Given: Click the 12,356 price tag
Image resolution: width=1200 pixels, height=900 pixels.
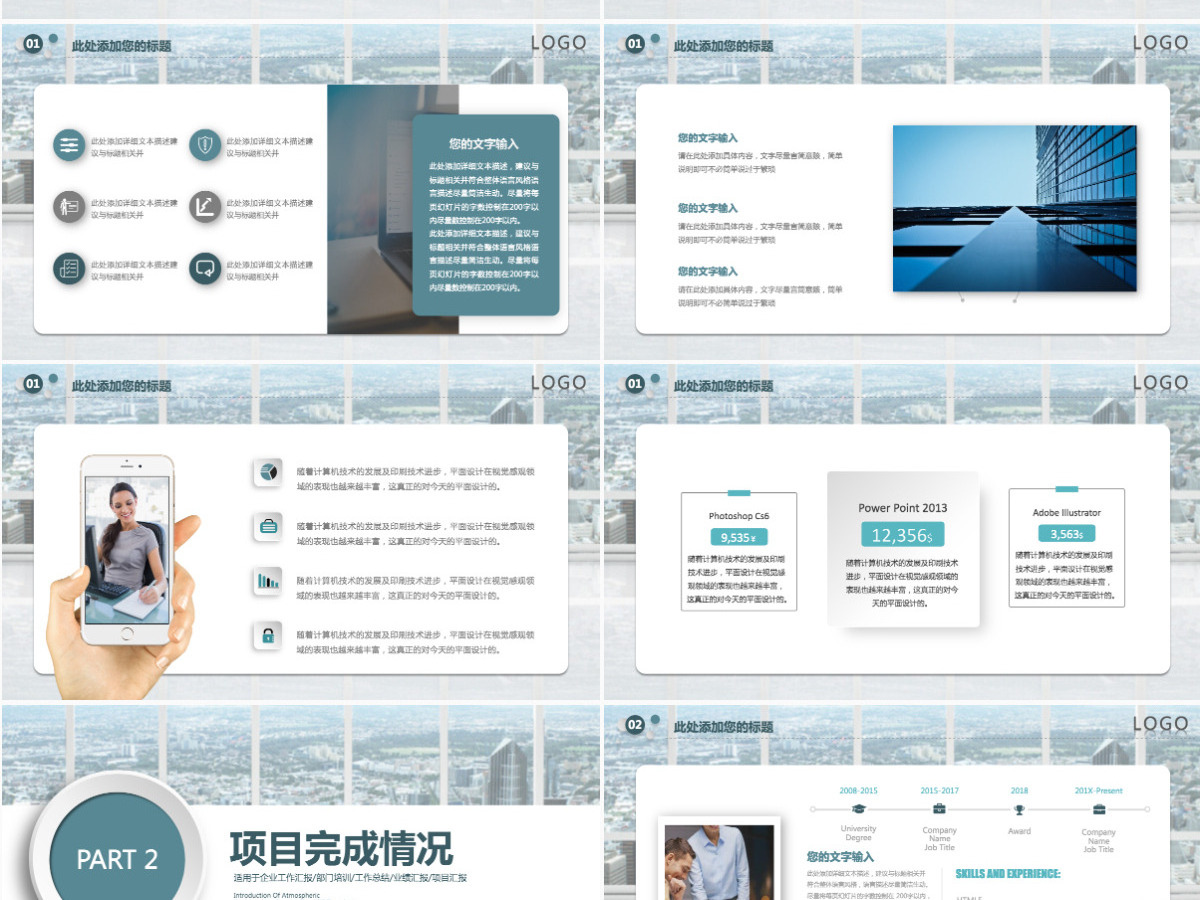Looking at the screenshot, I should (903, 535).
